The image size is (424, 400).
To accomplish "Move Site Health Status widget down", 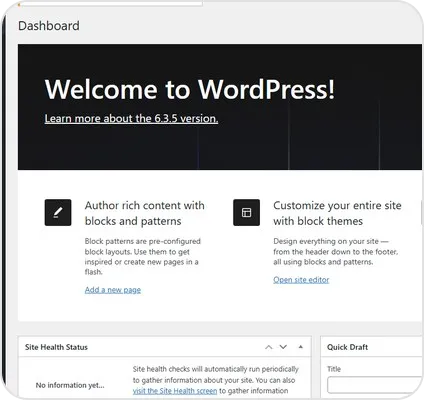I will point(283,347).
